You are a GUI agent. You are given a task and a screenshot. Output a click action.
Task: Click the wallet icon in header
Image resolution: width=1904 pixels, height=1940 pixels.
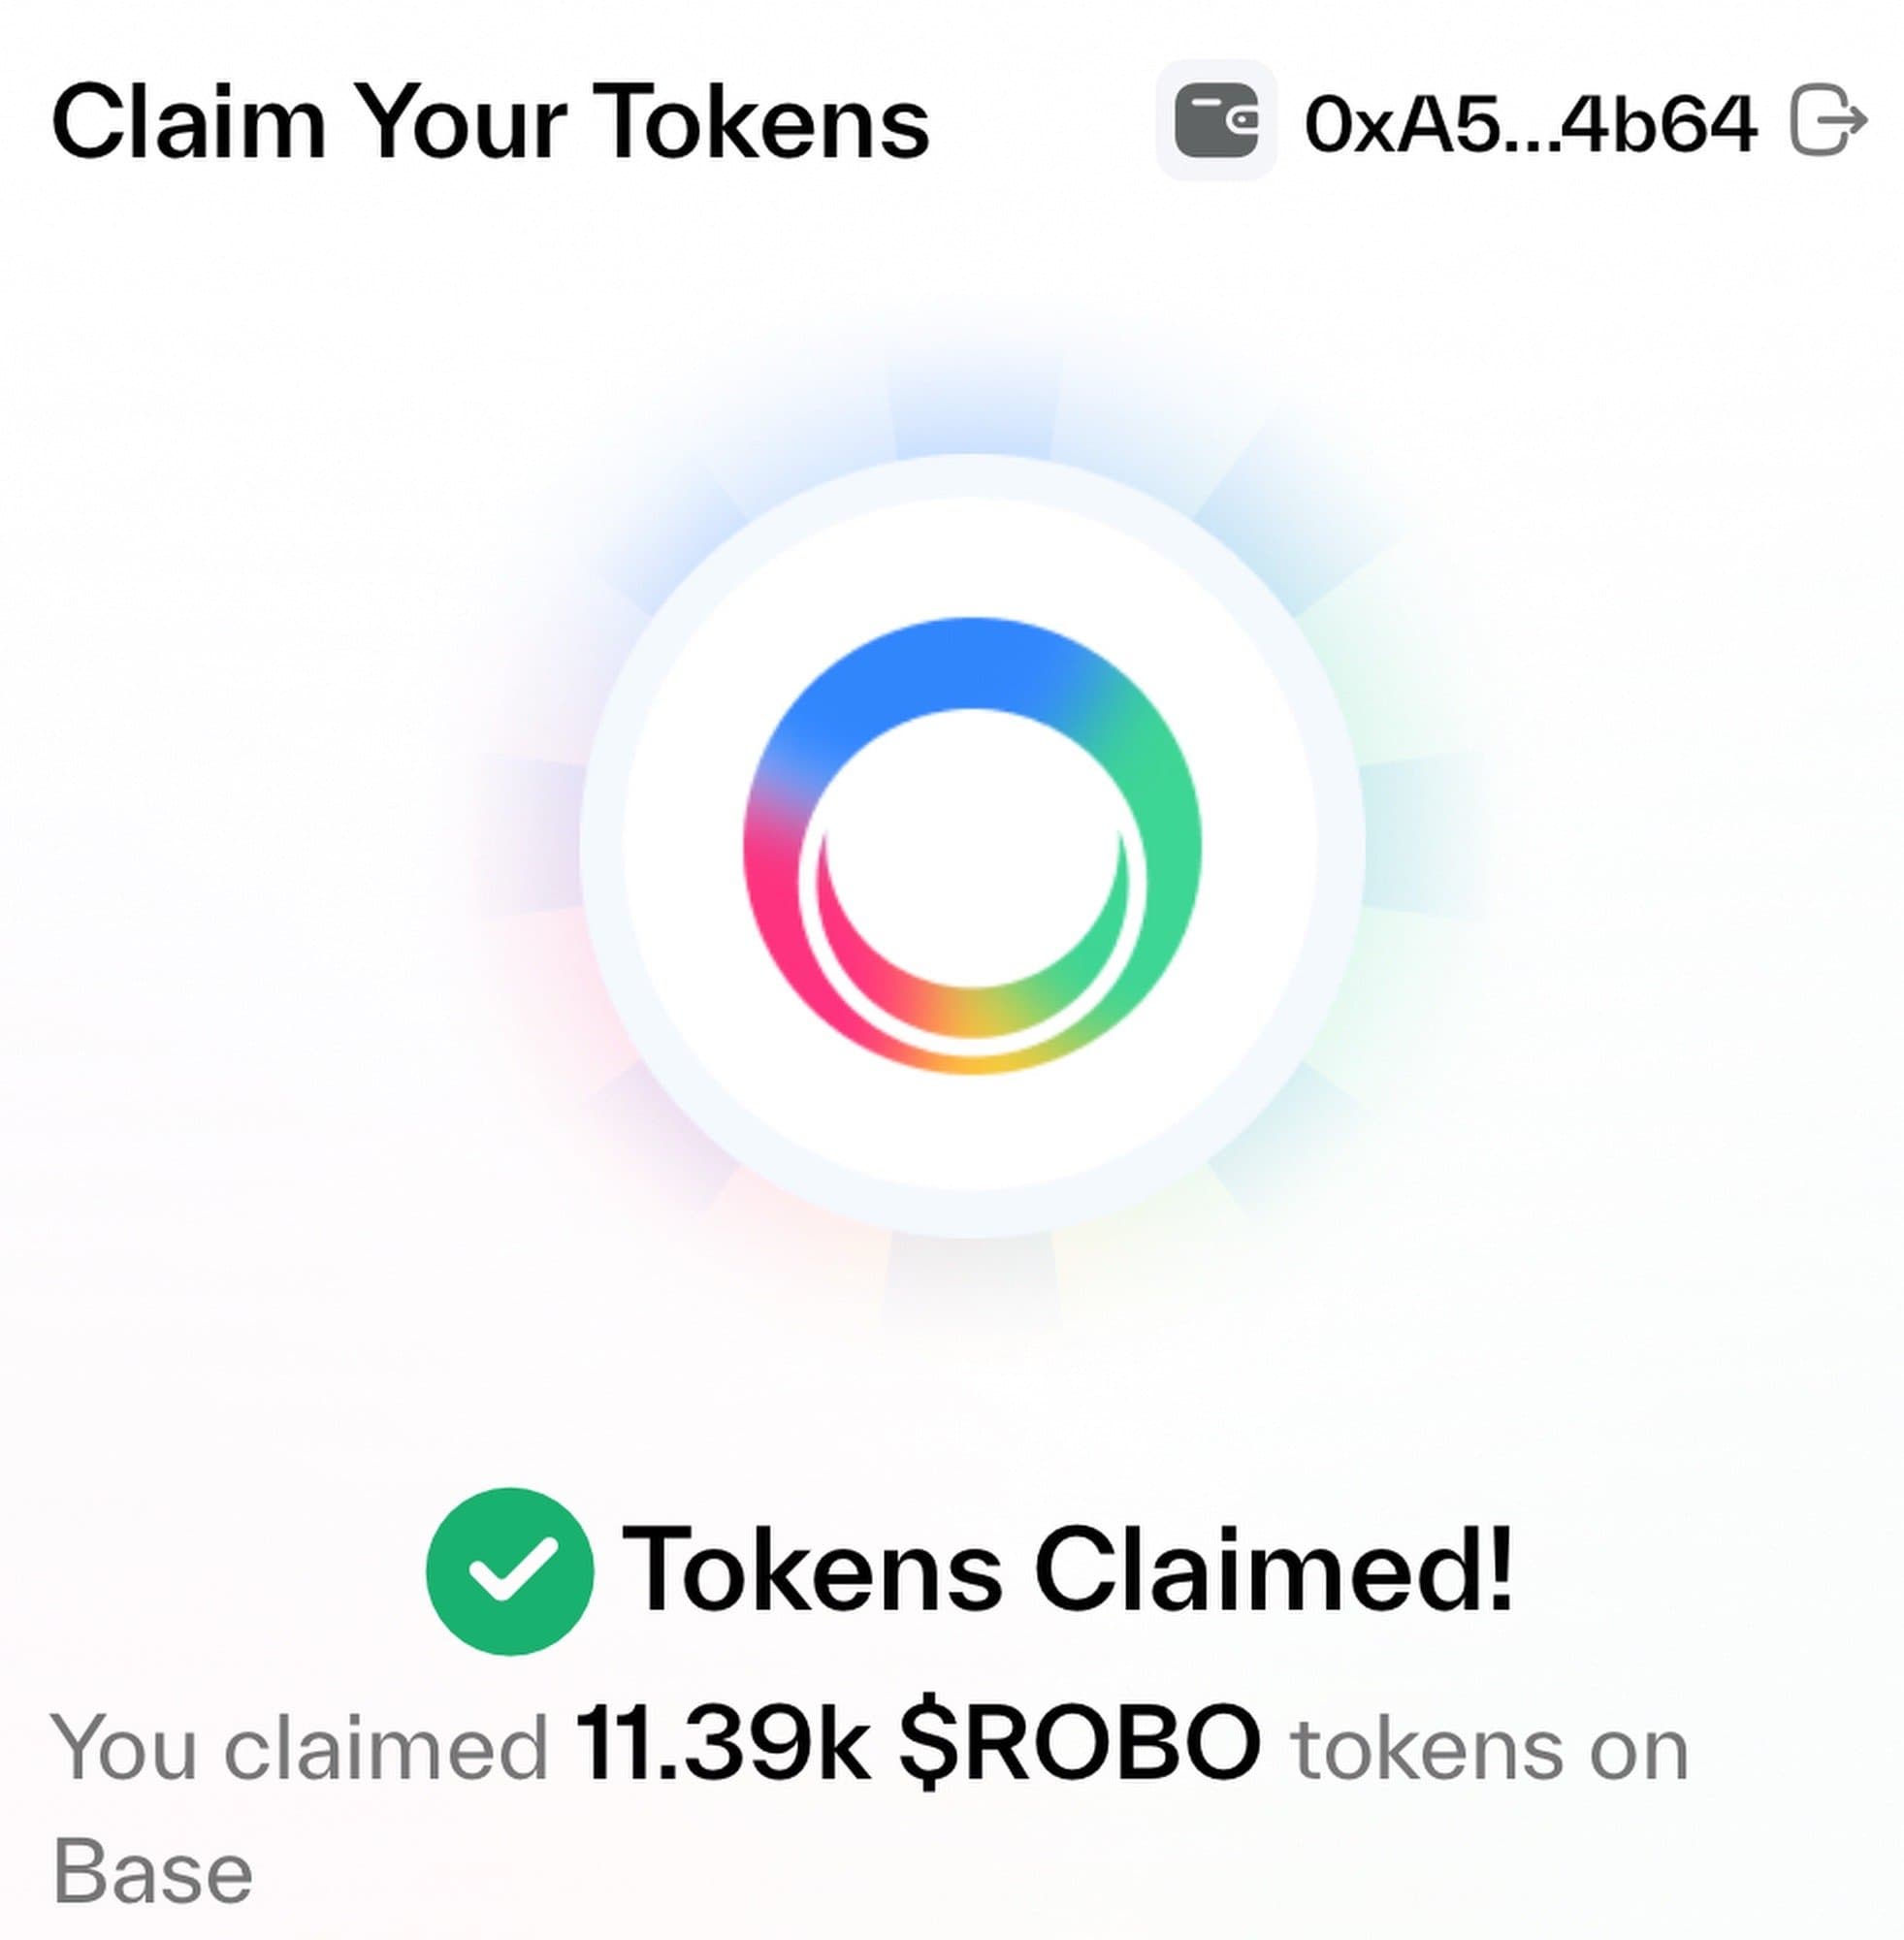pyautogui.click(x=1216, y=120)
